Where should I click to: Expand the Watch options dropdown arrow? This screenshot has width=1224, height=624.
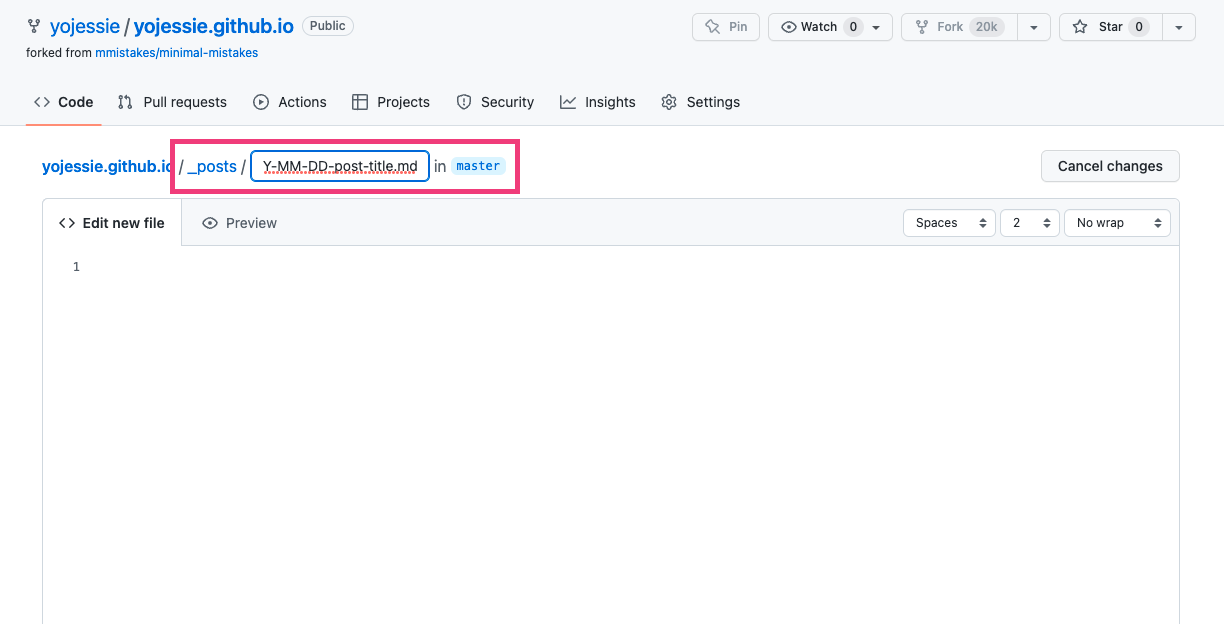[x=877, y=27]
